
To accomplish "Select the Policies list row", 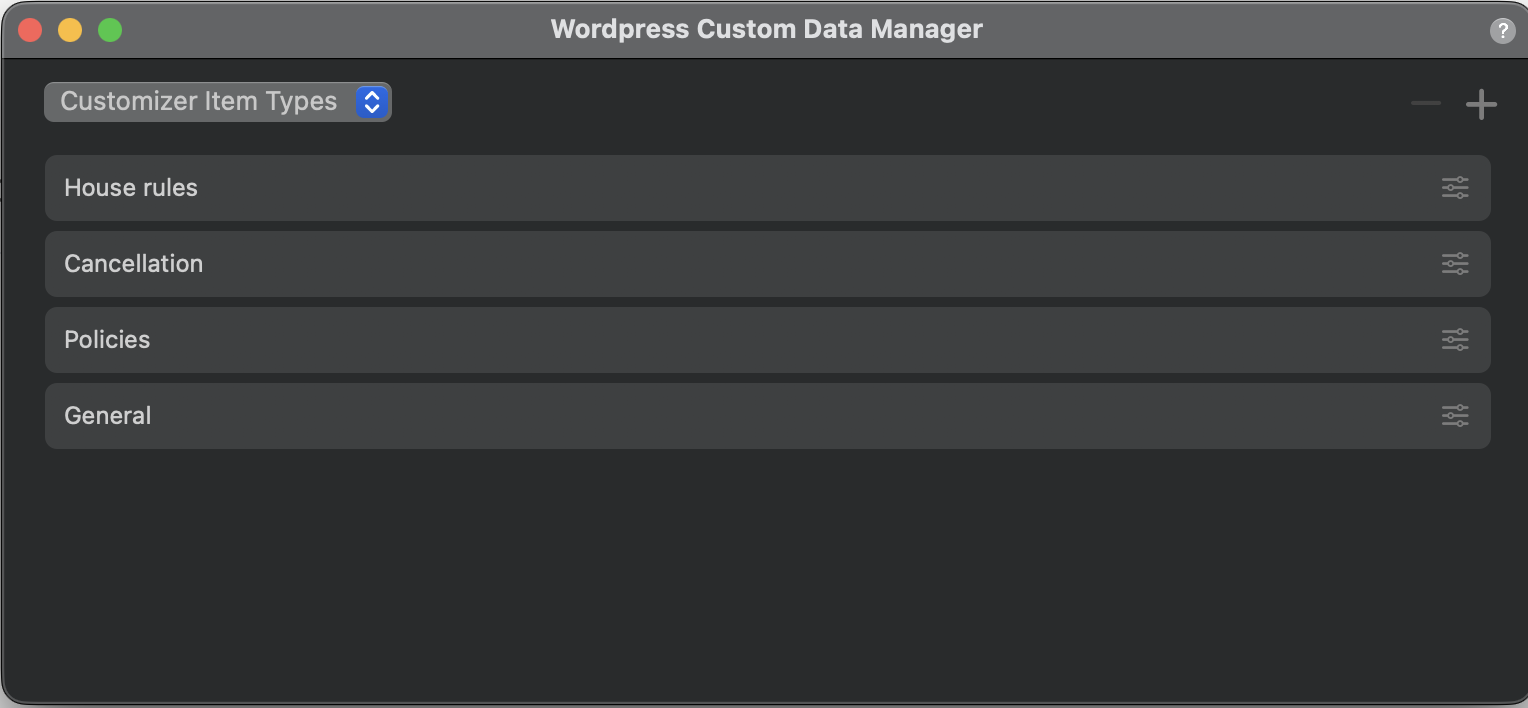I will [x=700, y=340].
